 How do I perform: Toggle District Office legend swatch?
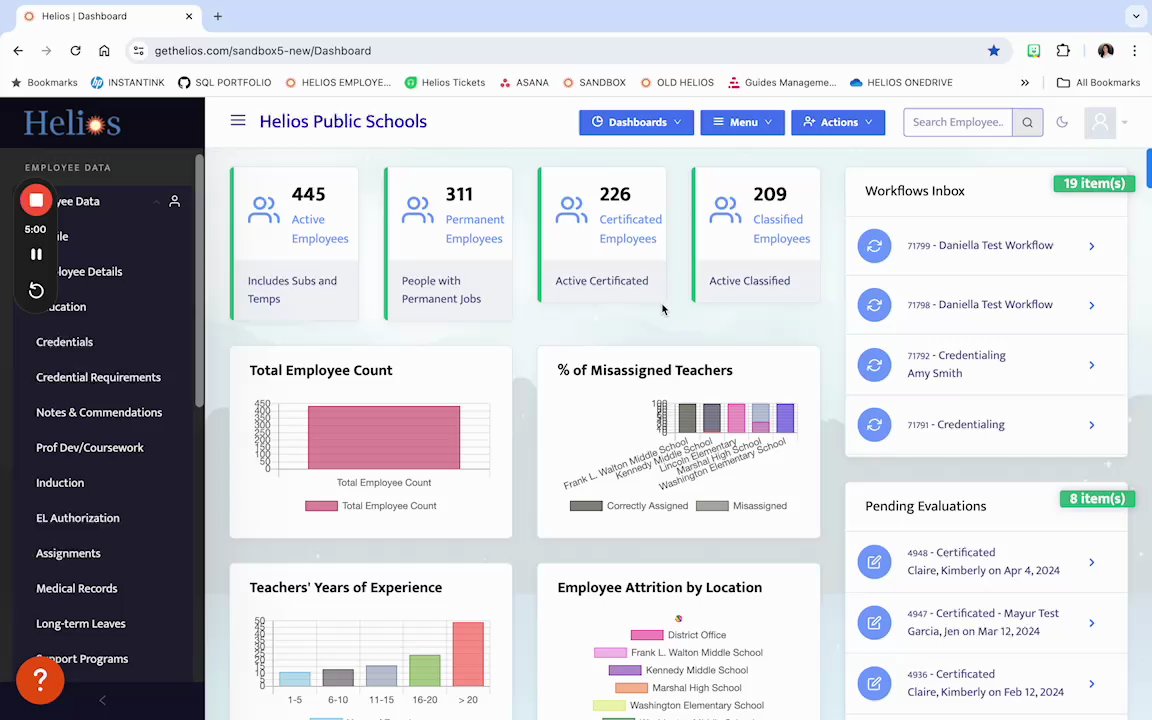click(647, 635)
